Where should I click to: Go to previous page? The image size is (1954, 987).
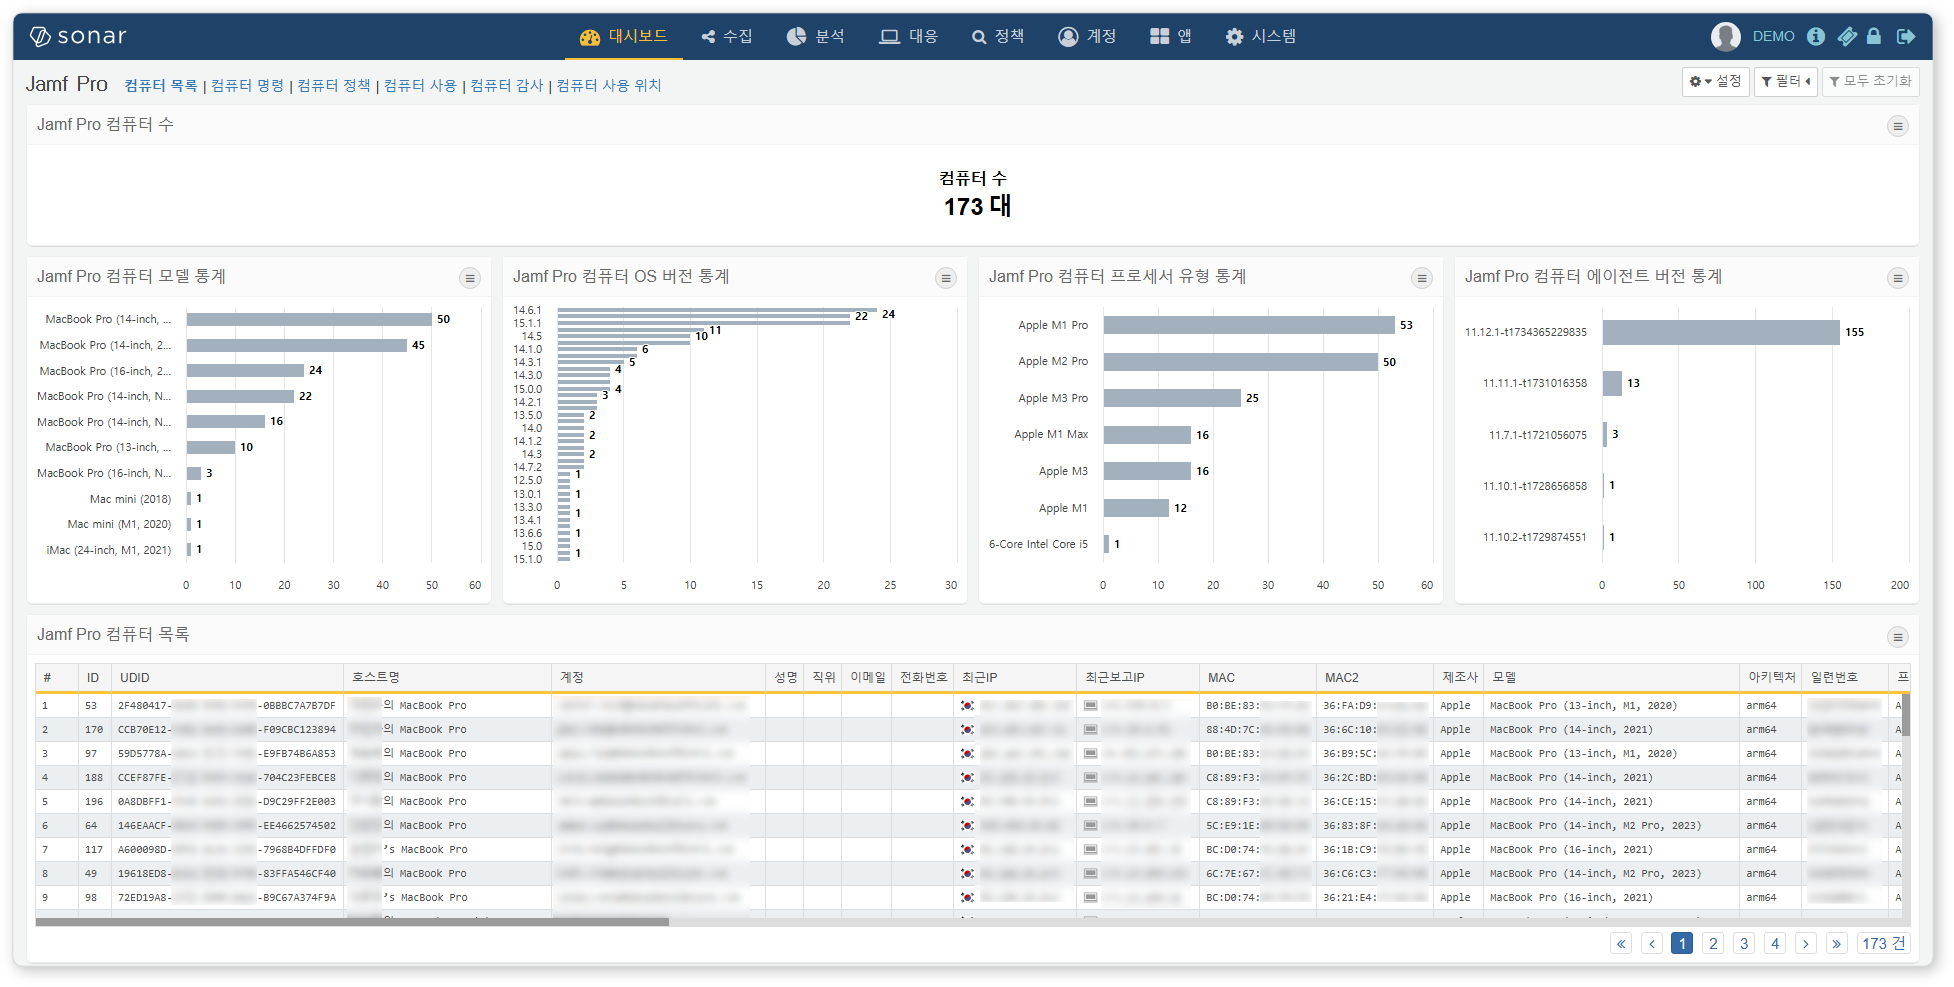point(1652,944)
